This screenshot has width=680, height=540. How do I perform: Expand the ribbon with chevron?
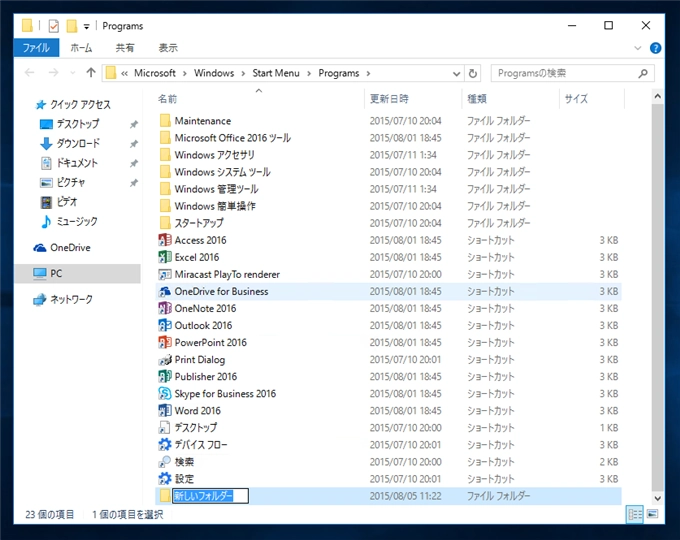pyautogui.click(x=638, y=48)
